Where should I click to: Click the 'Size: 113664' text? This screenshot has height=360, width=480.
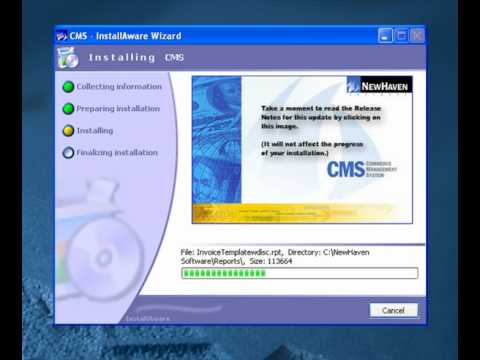[x=271, y=261]
